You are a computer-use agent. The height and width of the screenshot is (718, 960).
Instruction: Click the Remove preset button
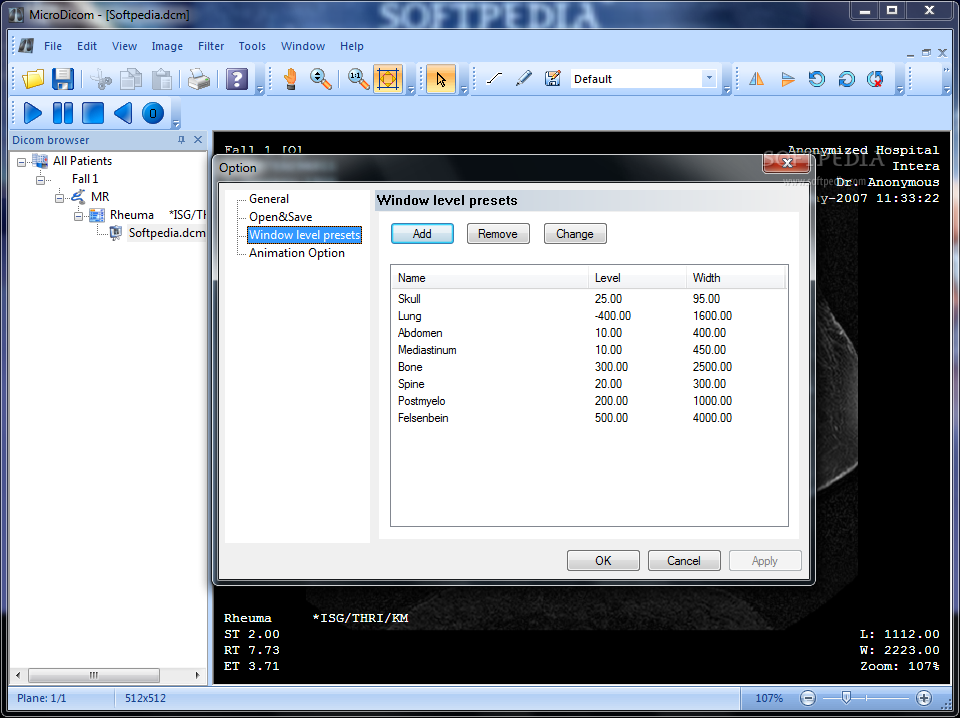click(498, 234)
